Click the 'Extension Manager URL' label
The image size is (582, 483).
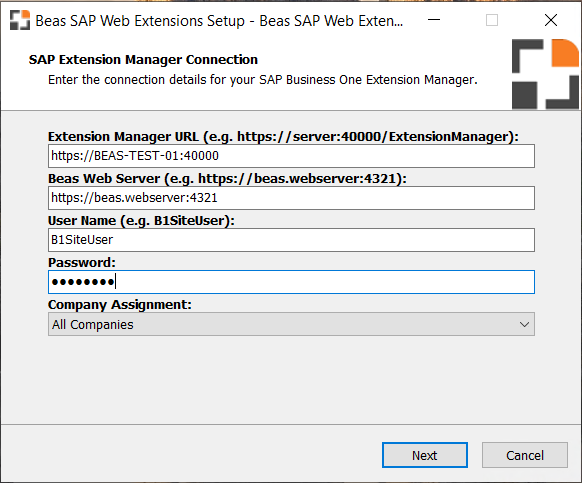(283, 137)
